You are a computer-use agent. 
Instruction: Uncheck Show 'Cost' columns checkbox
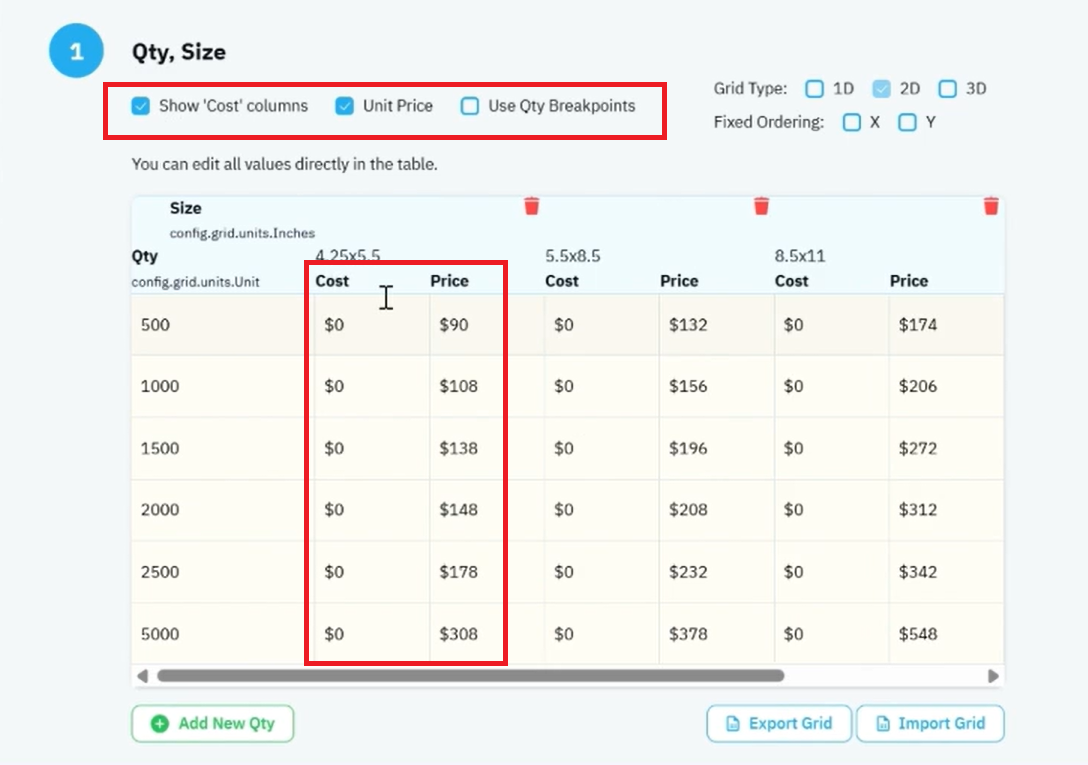click(141, 106)
